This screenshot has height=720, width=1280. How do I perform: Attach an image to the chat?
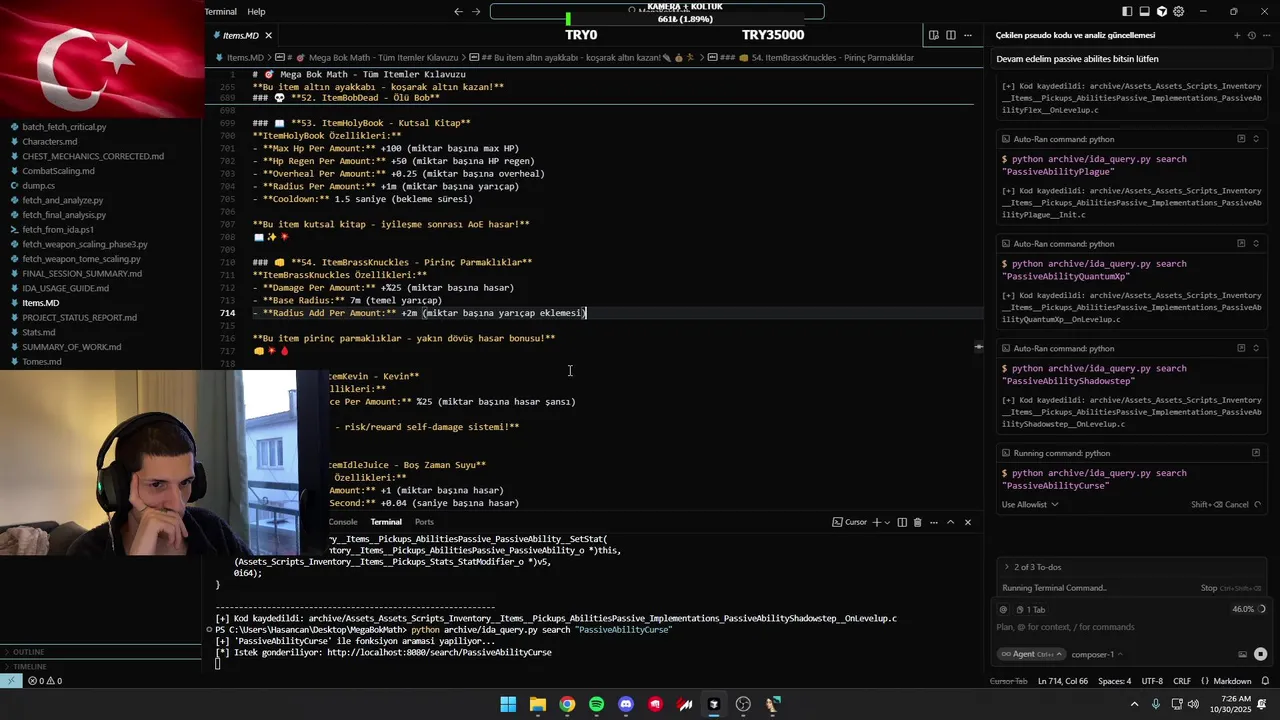[x=1243, y=654]
